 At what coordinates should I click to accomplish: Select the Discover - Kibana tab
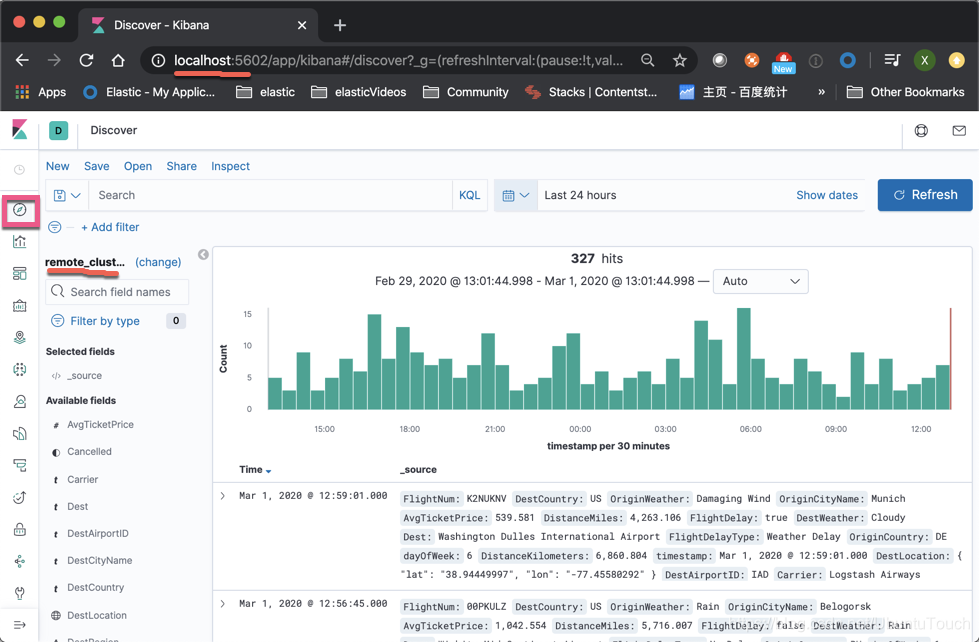pos(199,25)
